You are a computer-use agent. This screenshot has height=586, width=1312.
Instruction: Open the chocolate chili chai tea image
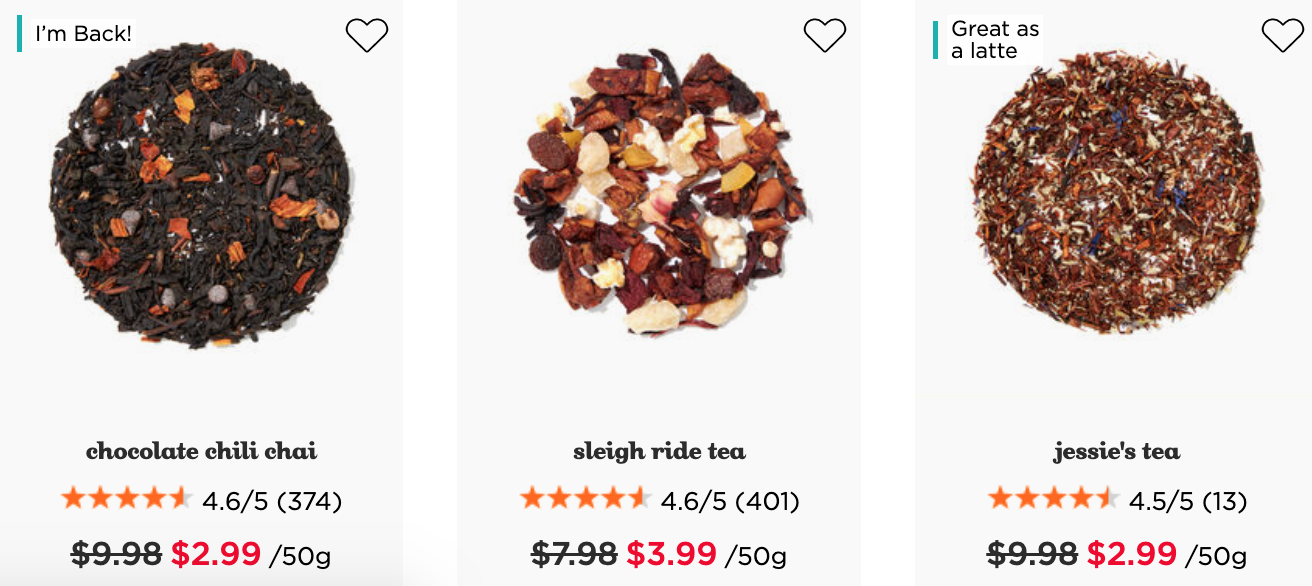click(x=201, y=195)
